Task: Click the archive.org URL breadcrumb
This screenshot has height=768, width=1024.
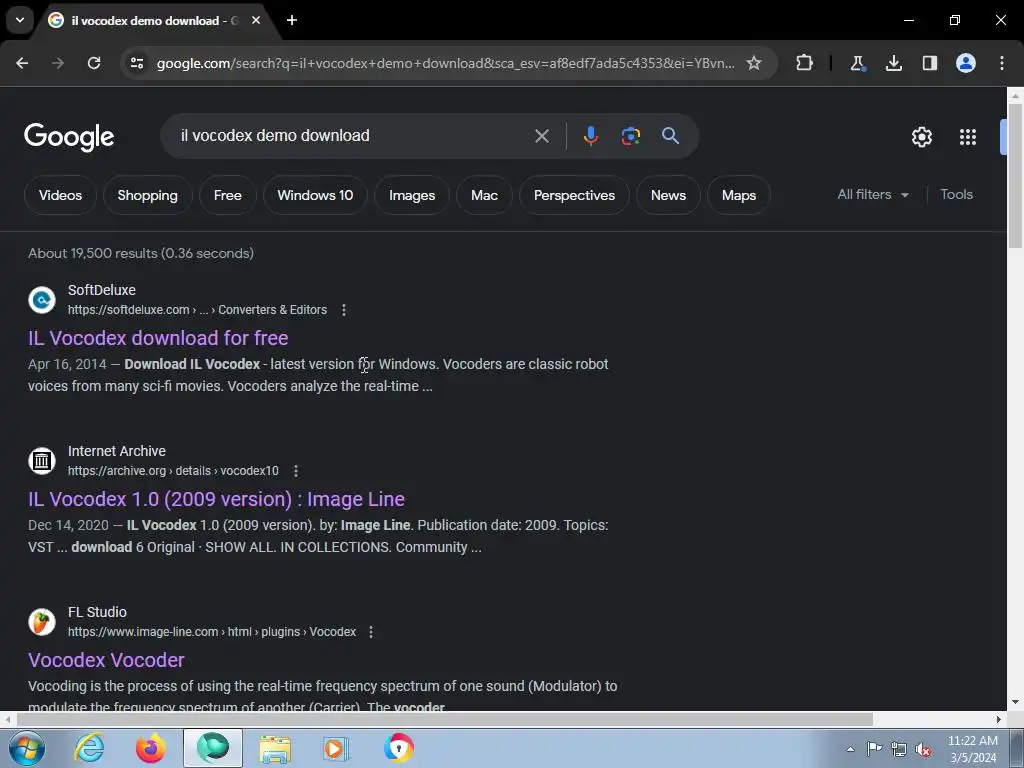Action: click(173, 471)
